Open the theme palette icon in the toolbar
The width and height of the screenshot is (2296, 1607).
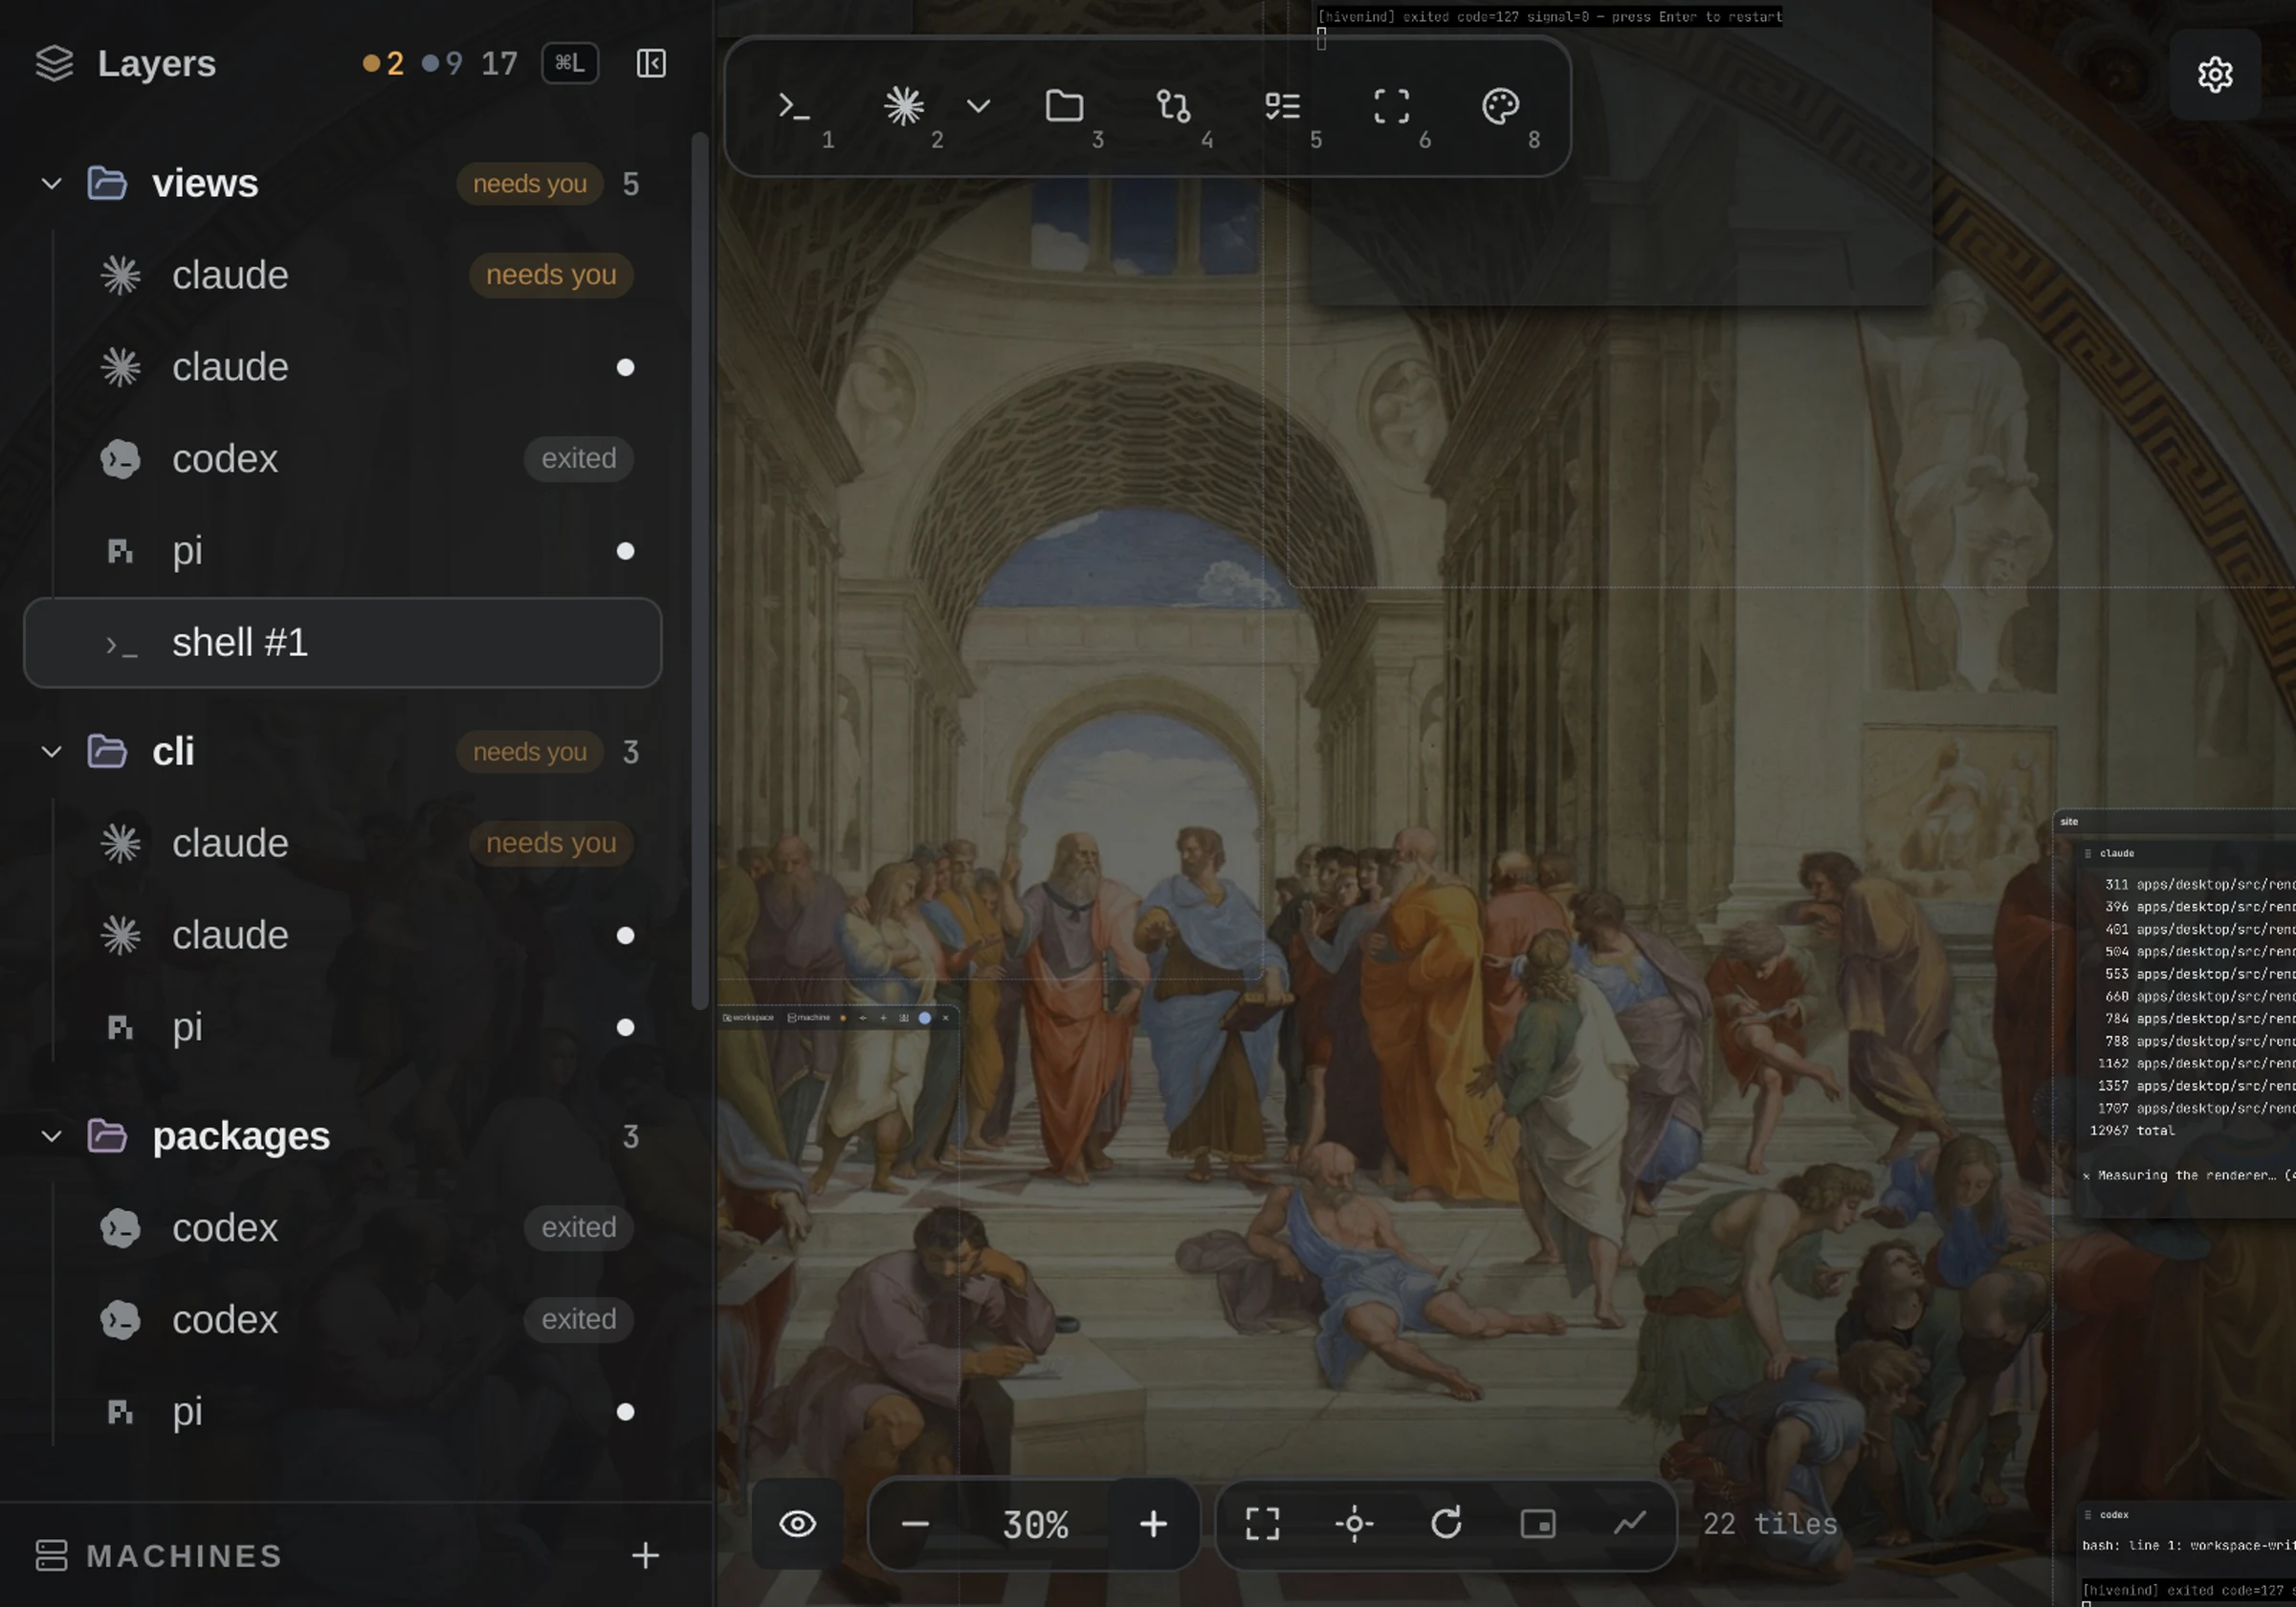pos(1500,106)
